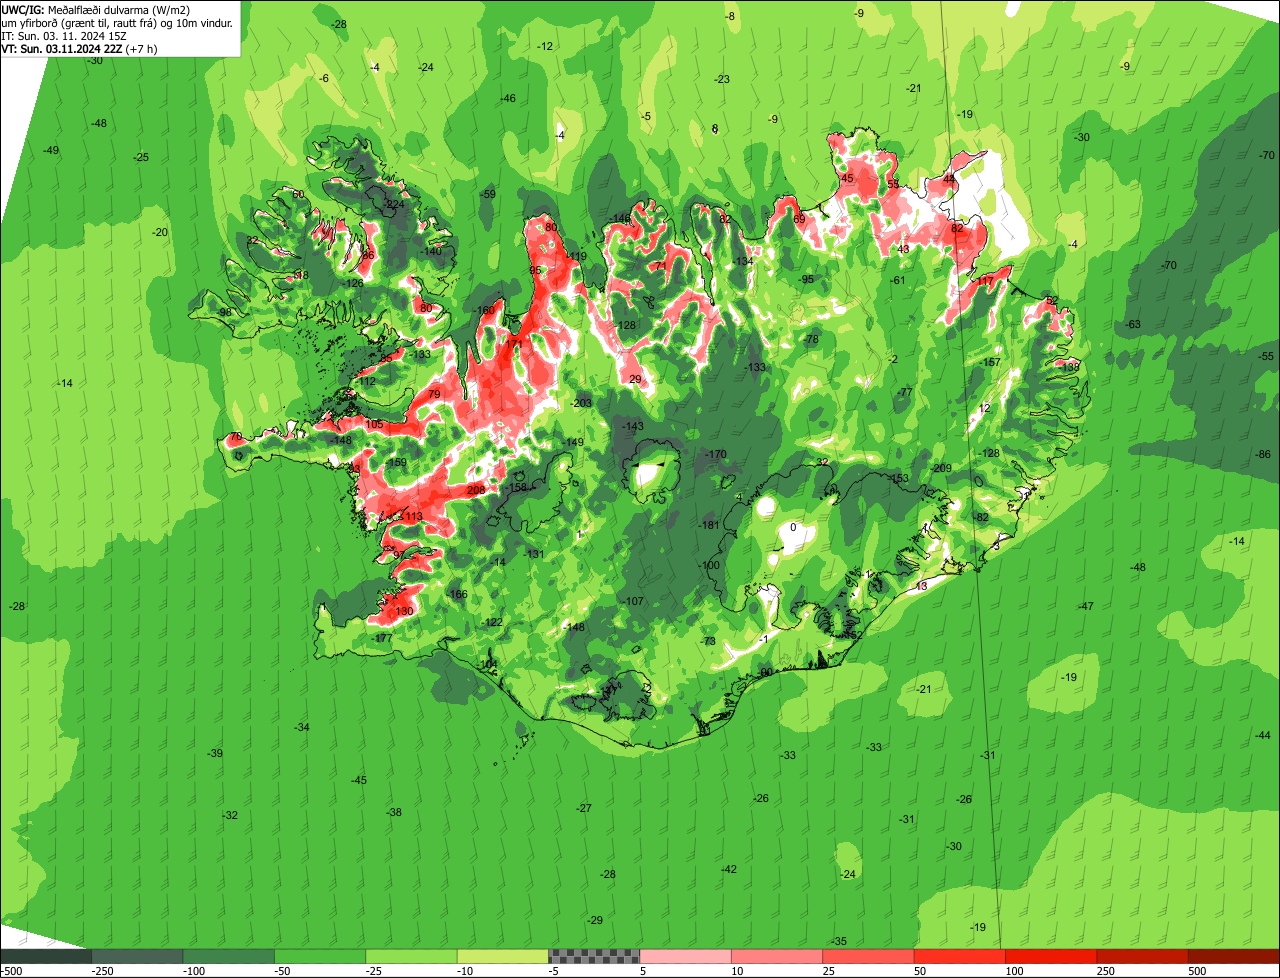The height and width of the screenshot is (978, 1280).
Task: Select the -25 to -10 light green legend swatch
Action: (411, 956)
